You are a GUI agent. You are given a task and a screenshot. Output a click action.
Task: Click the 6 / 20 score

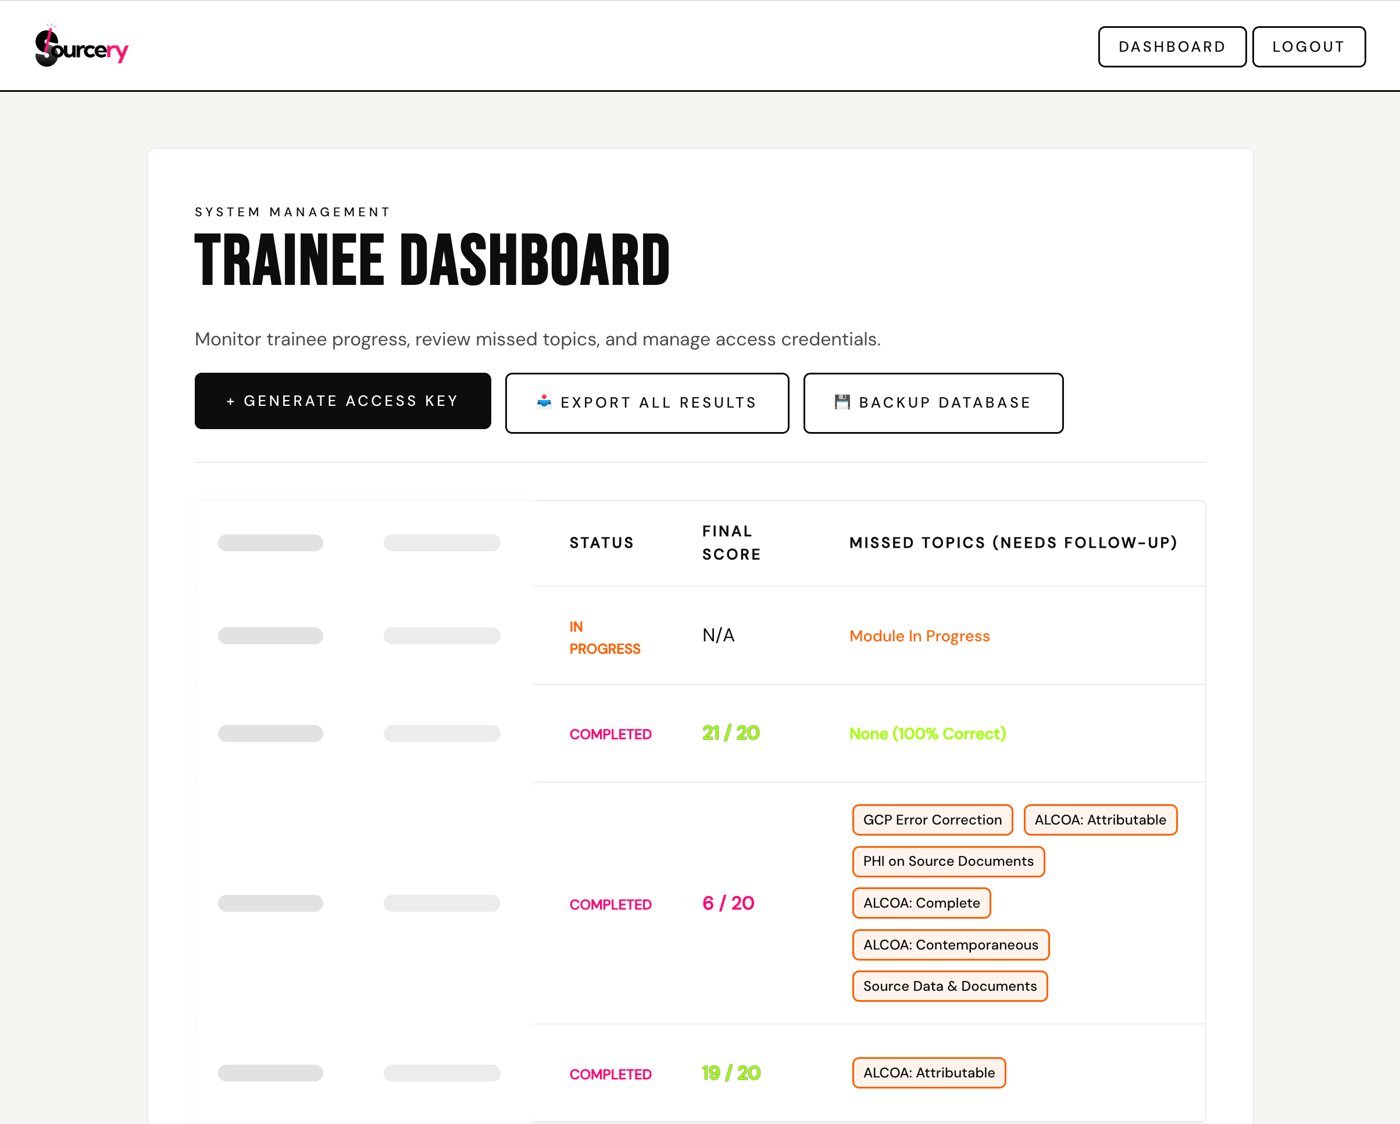[x=728, y=903]
